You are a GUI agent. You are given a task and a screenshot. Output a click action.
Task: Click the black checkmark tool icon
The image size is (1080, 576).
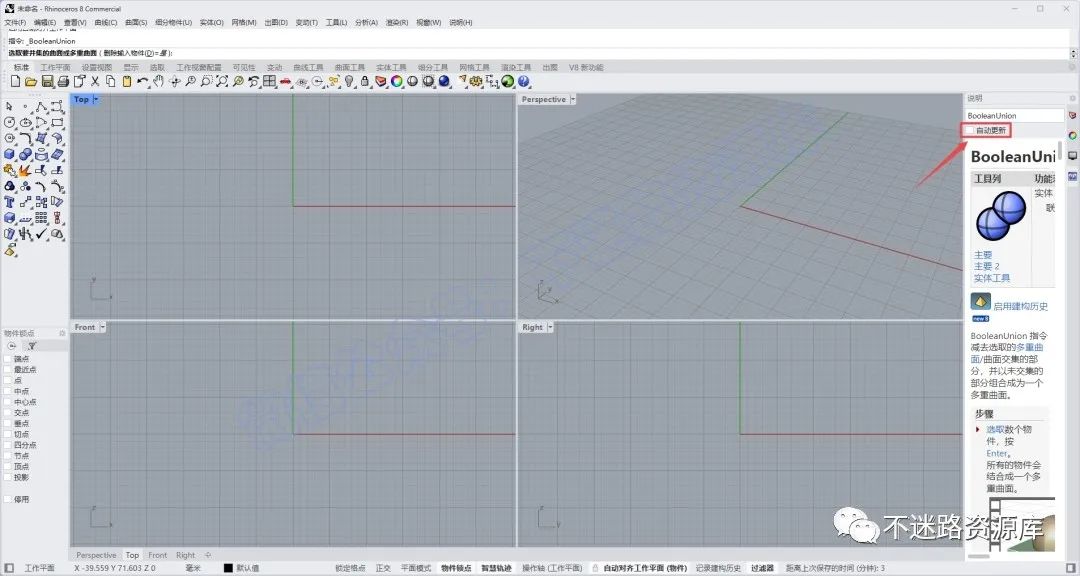[x=41, y=233]
